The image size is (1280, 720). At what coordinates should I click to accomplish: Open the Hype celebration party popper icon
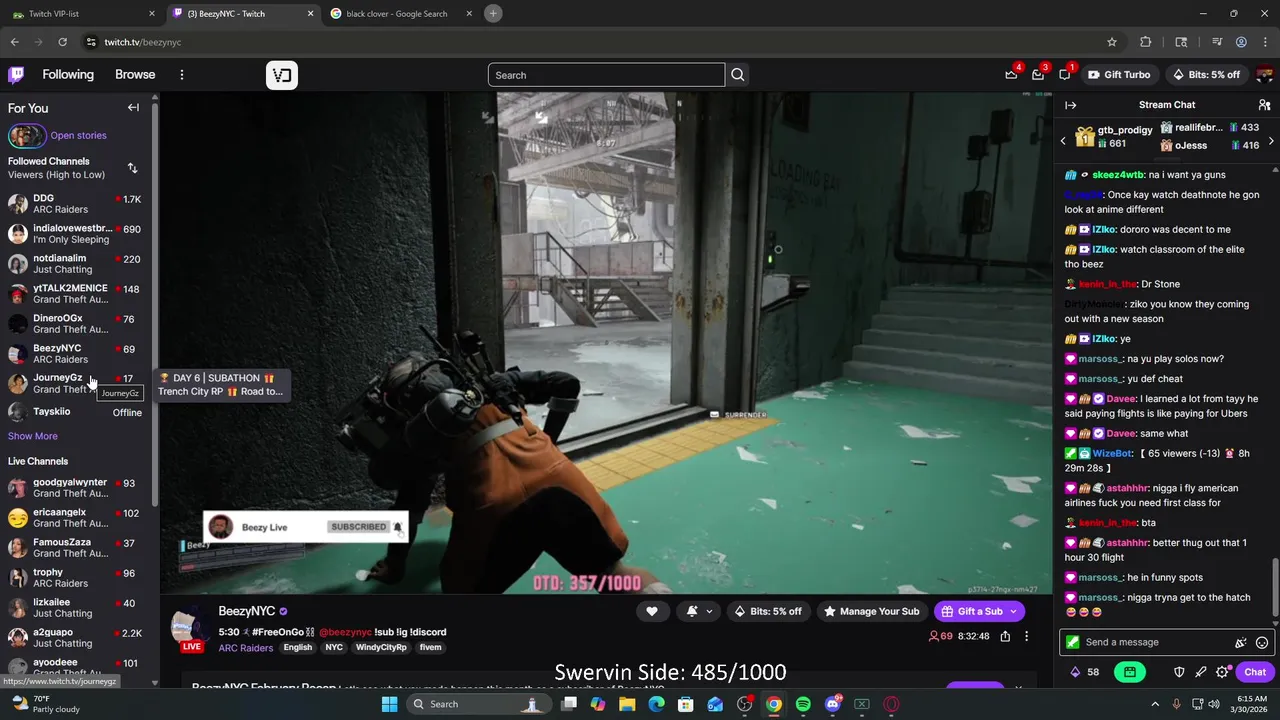[x=1241, y=643]
